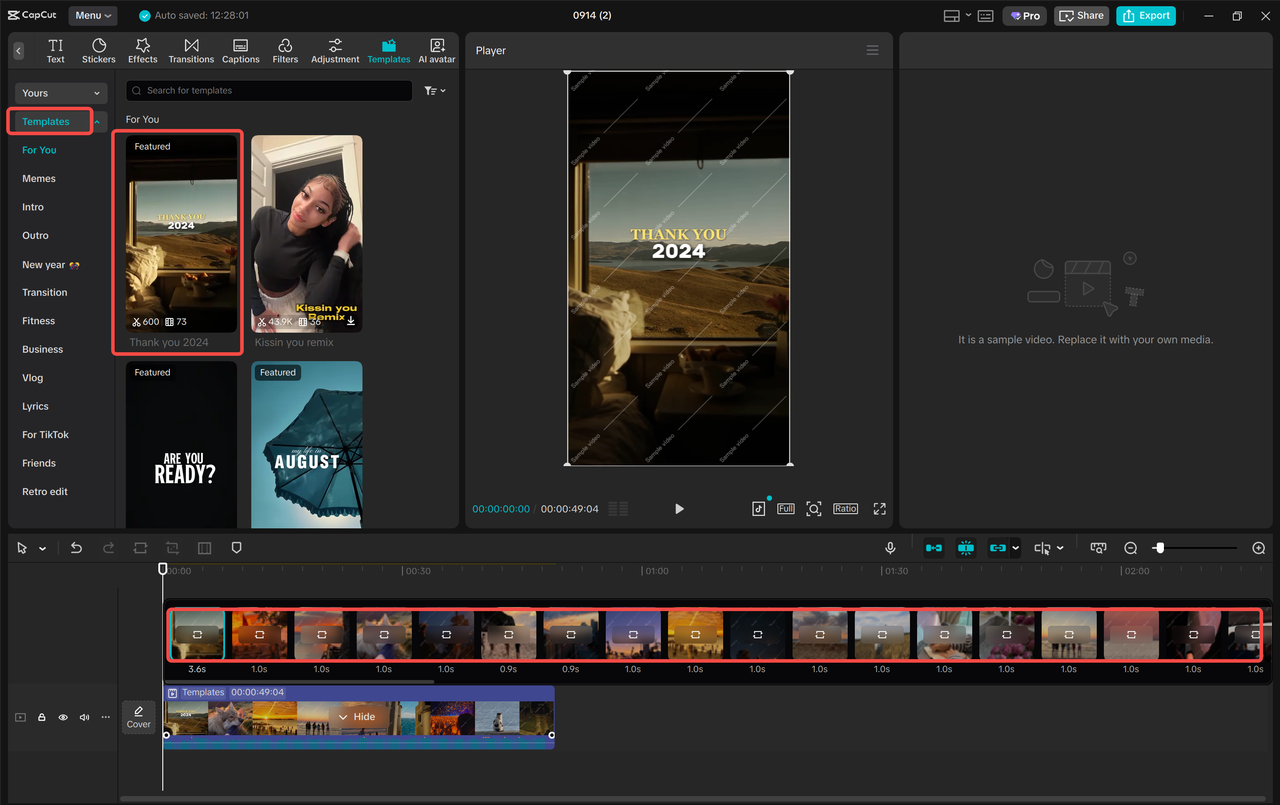Viewport: 1280px width, 805px height.
Task: Mute the track using speaker icon
Action: [84, 717]
